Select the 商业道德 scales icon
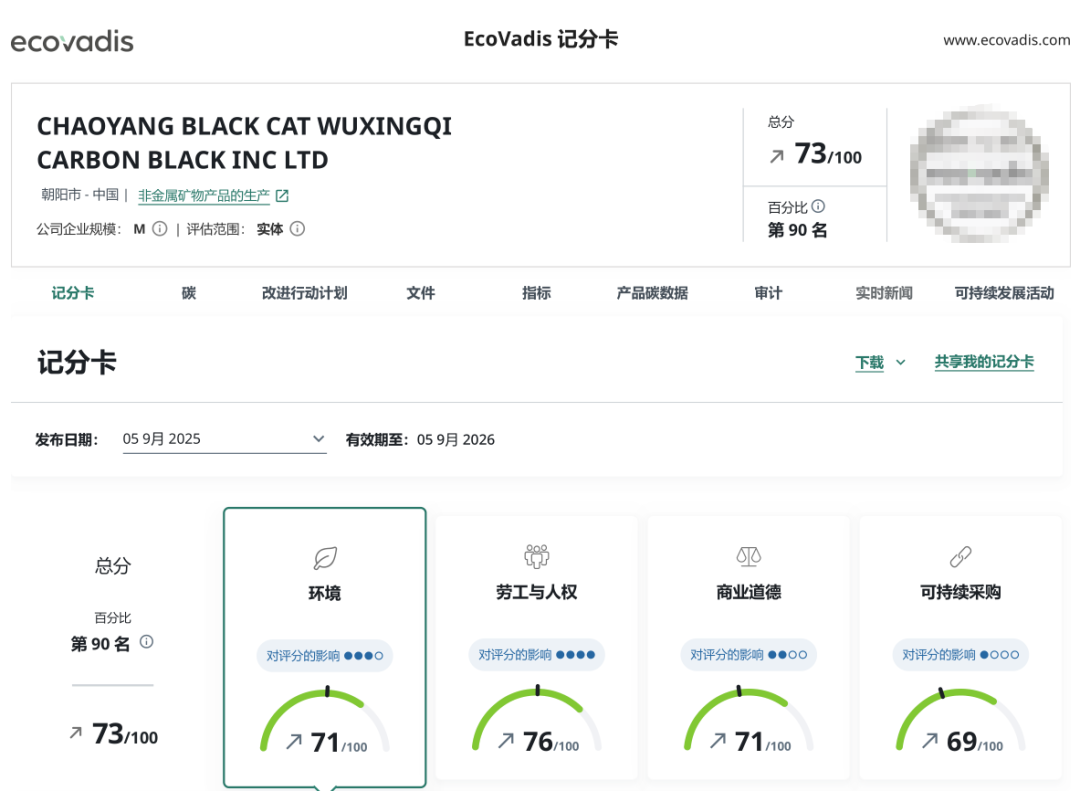 [x=748, y=556]
